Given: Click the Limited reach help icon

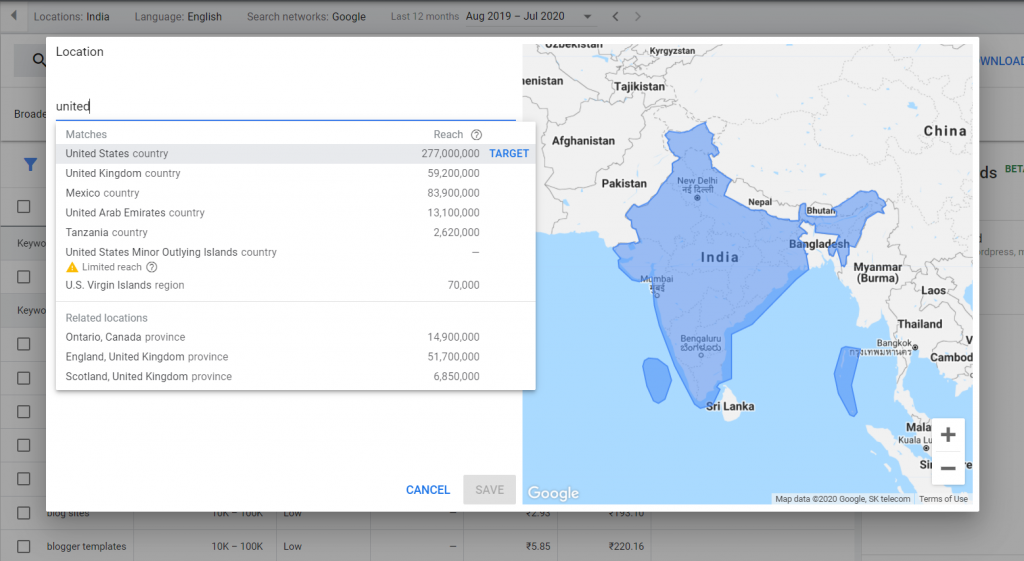Looking at the screenshot, I should (x=152, y=267).
